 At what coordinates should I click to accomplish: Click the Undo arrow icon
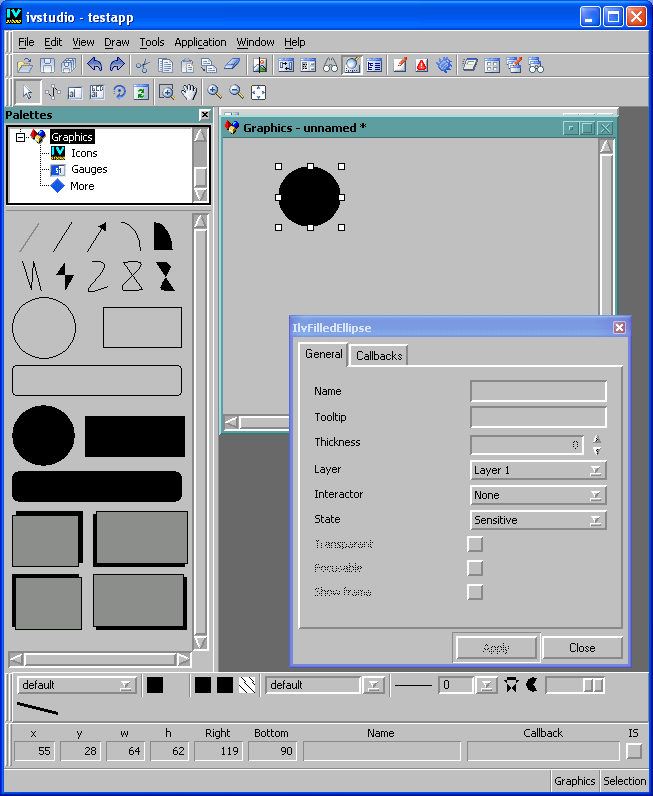(x=95, y=65)
